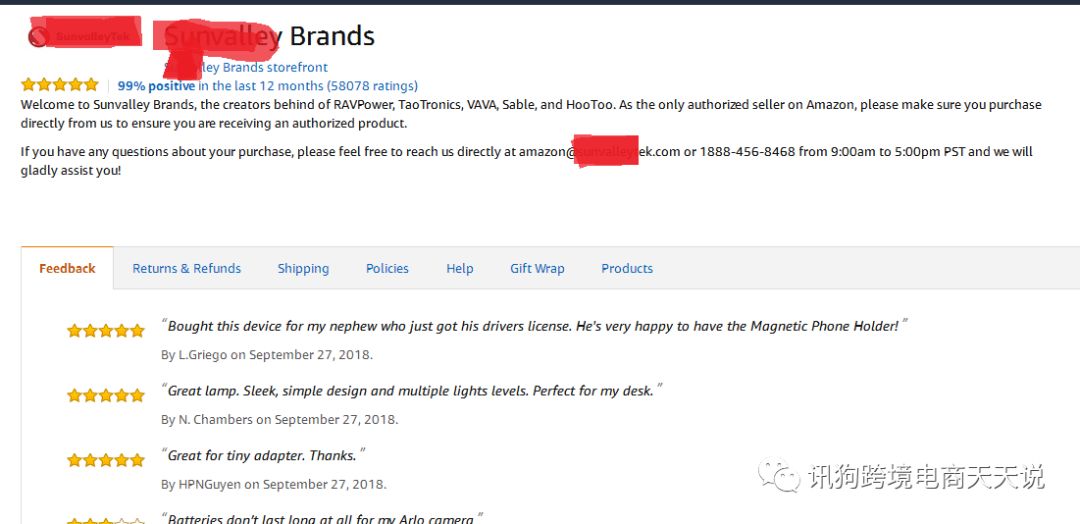Click the Sunvalley Brands page heading

pyautogui.click(x=268, y=37)
